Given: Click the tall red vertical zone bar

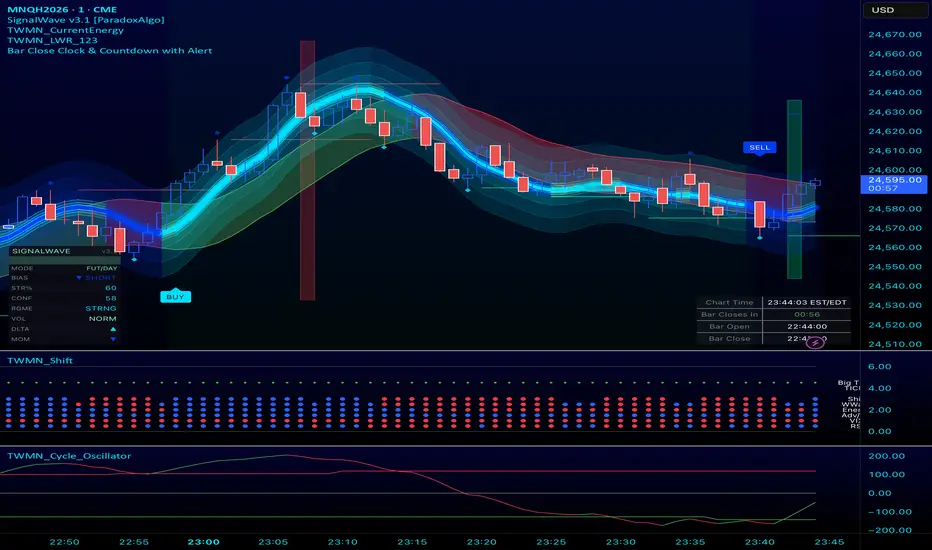Looking at the screenshot, I should [x=307, y=171].
